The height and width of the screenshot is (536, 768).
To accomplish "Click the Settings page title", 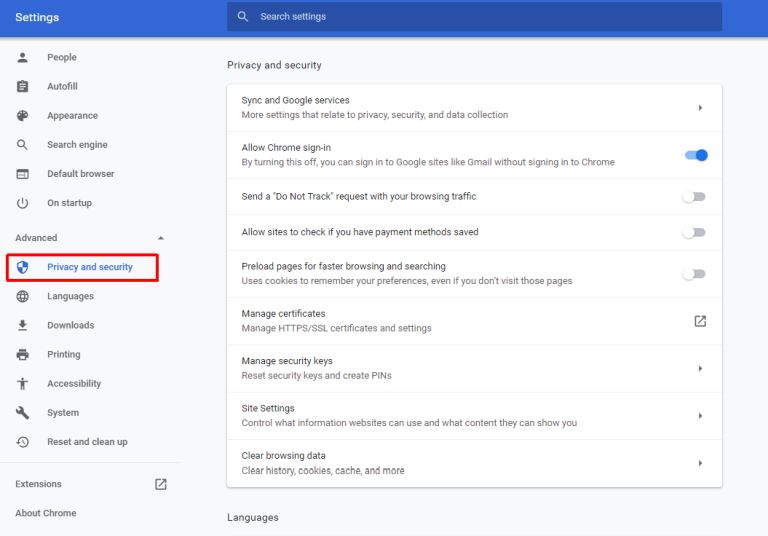I will click(37, 17).
